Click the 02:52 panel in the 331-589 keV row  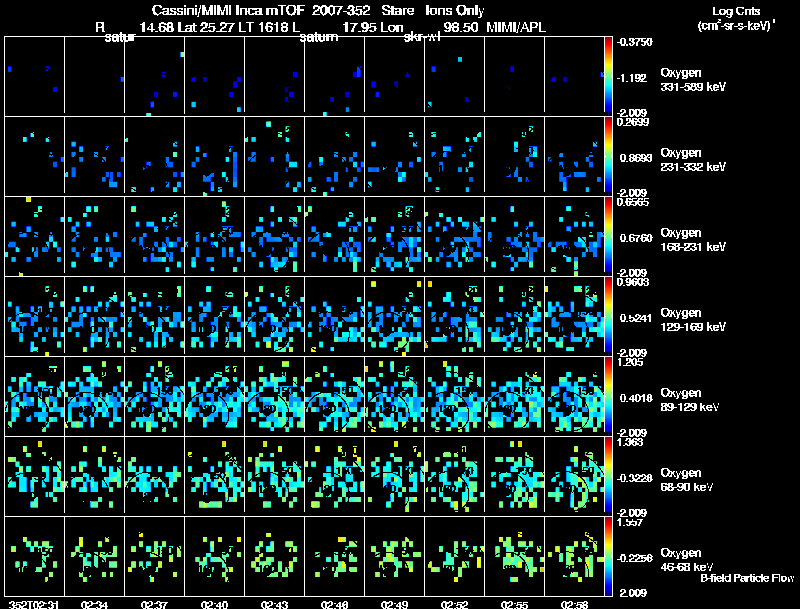454,76
